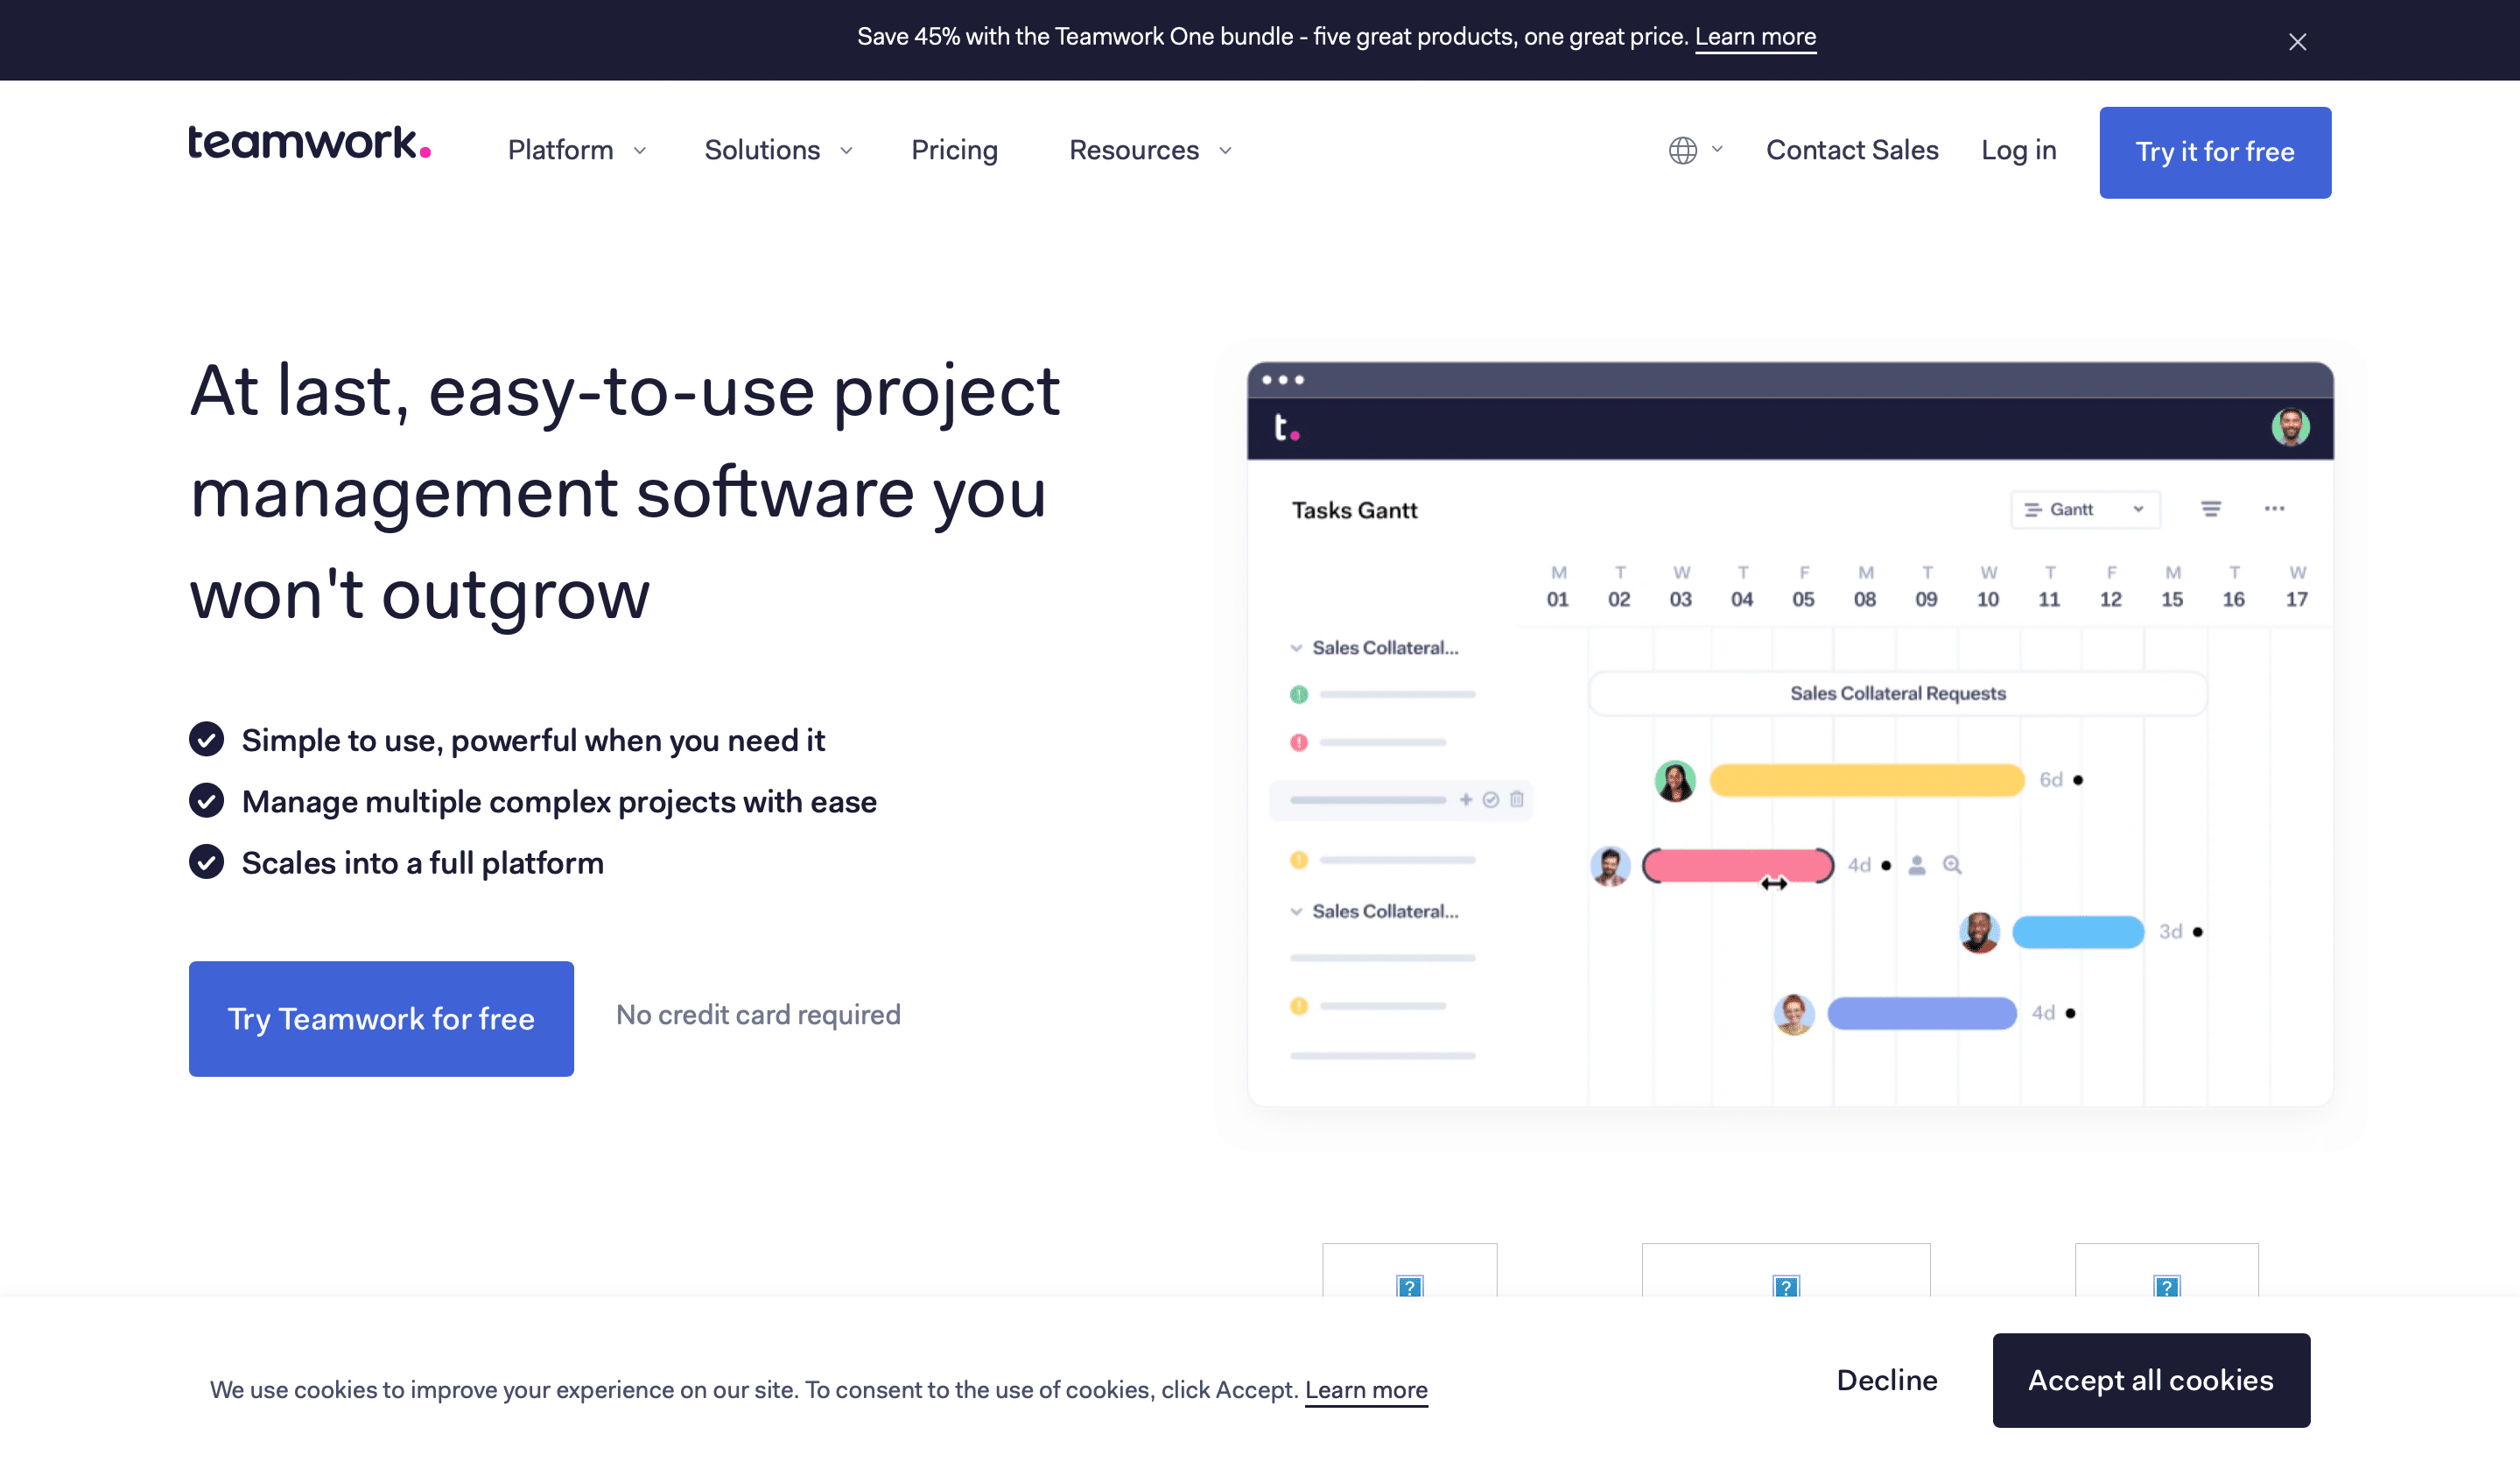The height and width of the screenshot is (1462, 2520).
Task: Collapse the first Sales Collateral group
Action: tap(1296, 648)
